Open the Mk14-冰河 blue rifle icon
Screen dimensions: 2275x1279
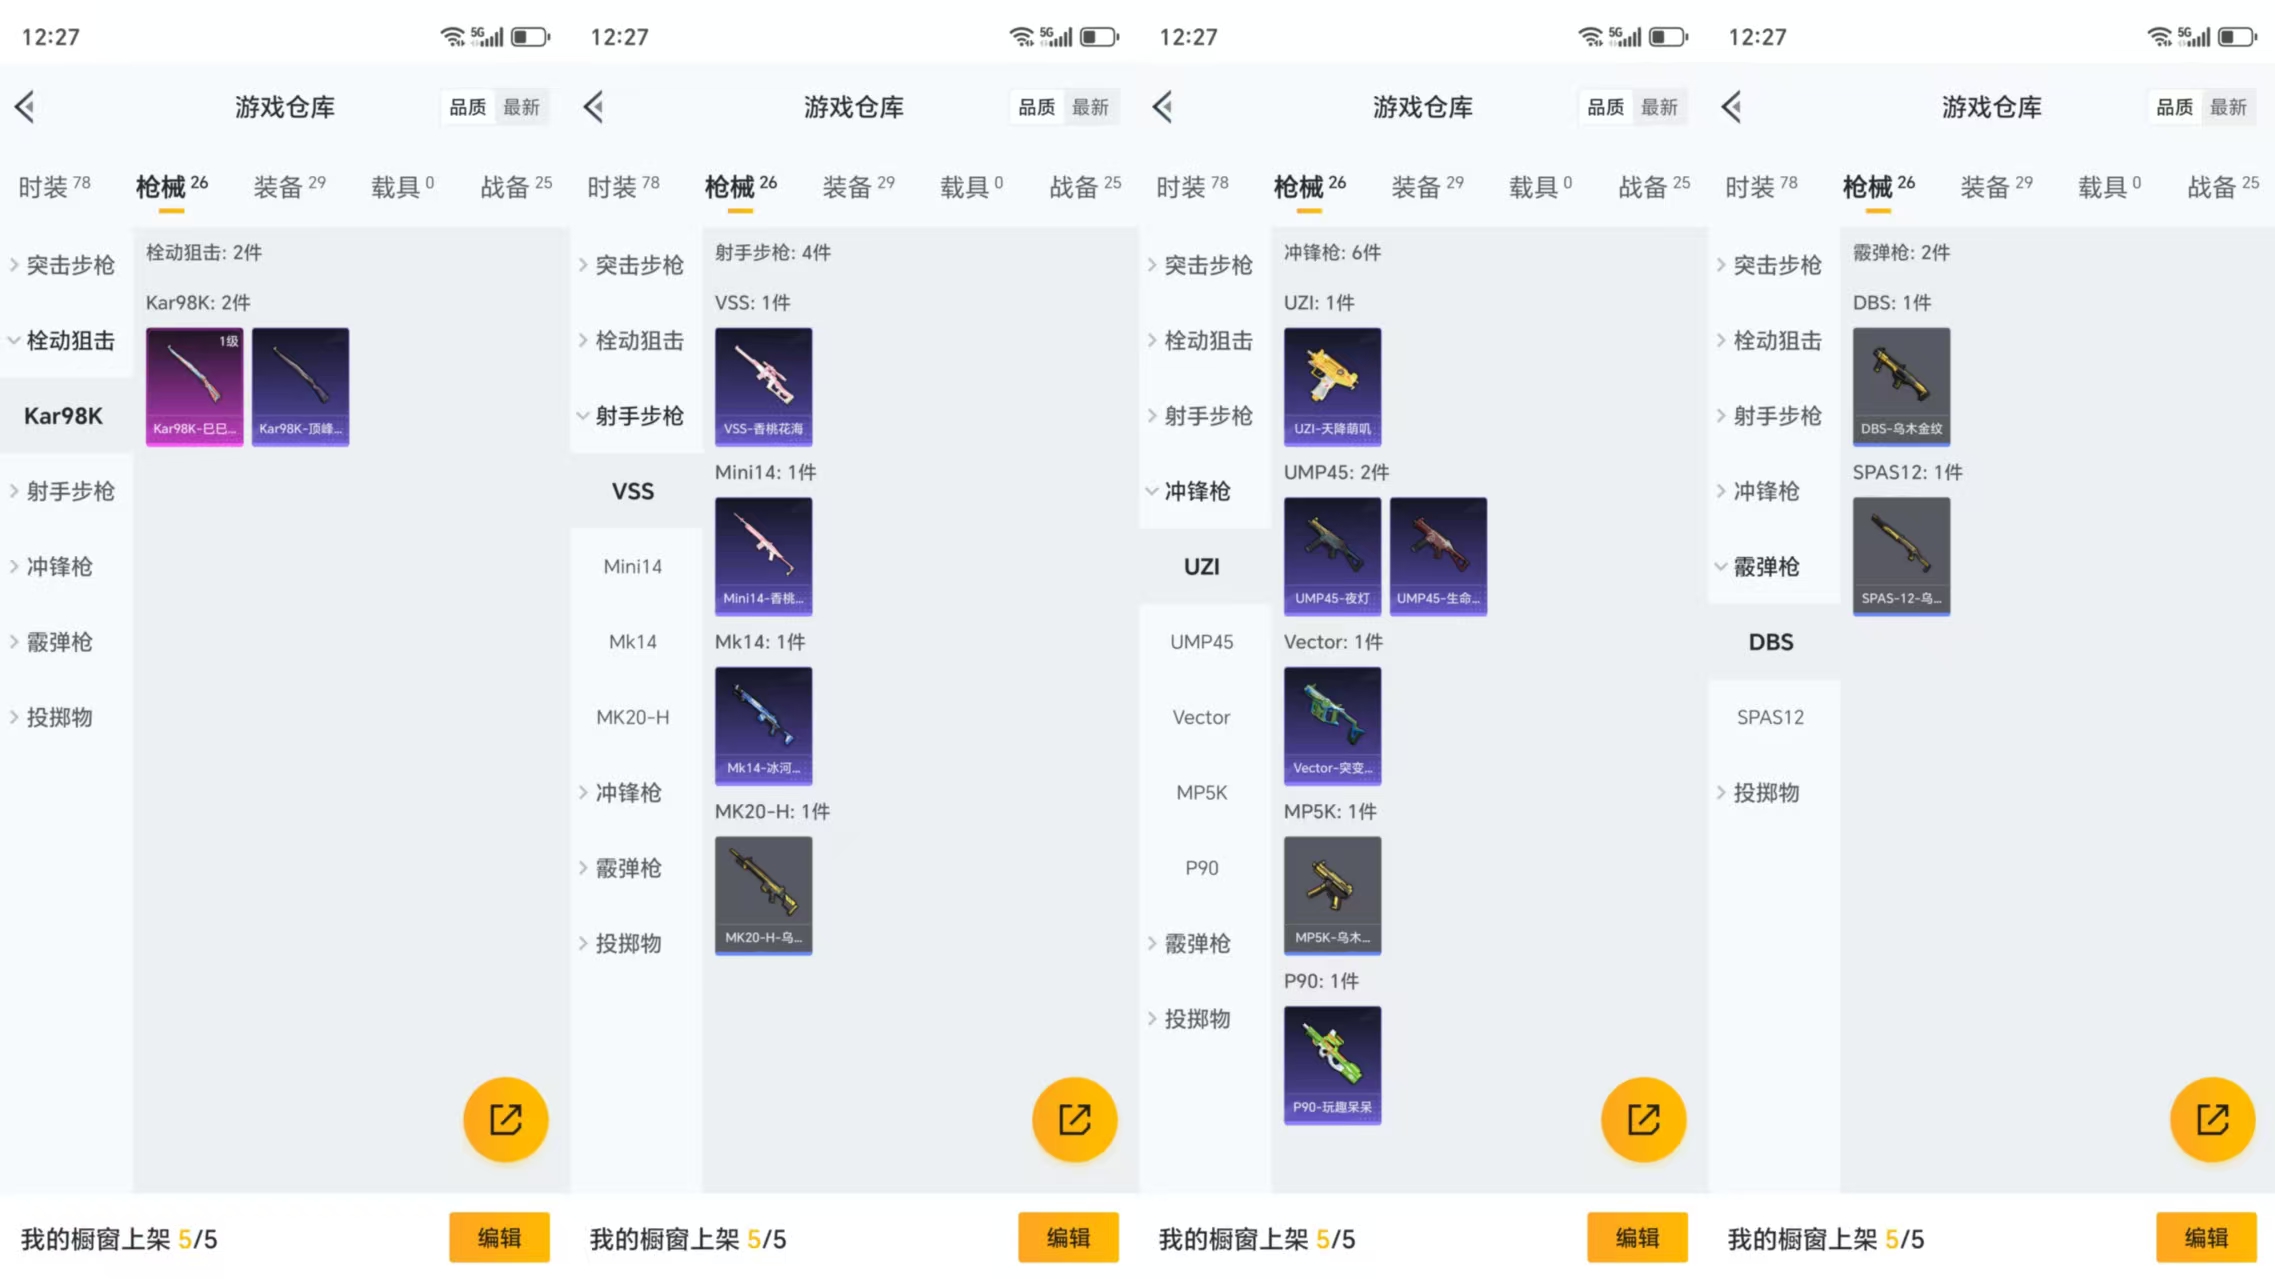(763, 725)
